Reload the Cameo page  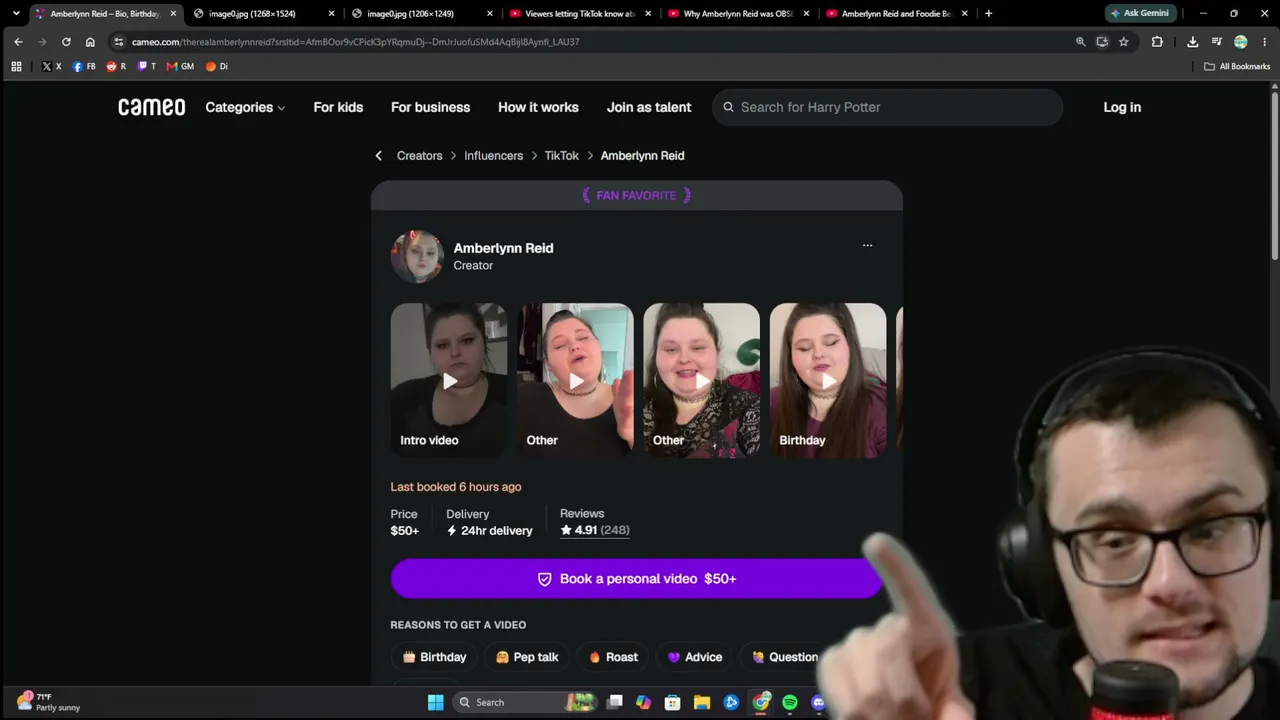pos(66,42)
